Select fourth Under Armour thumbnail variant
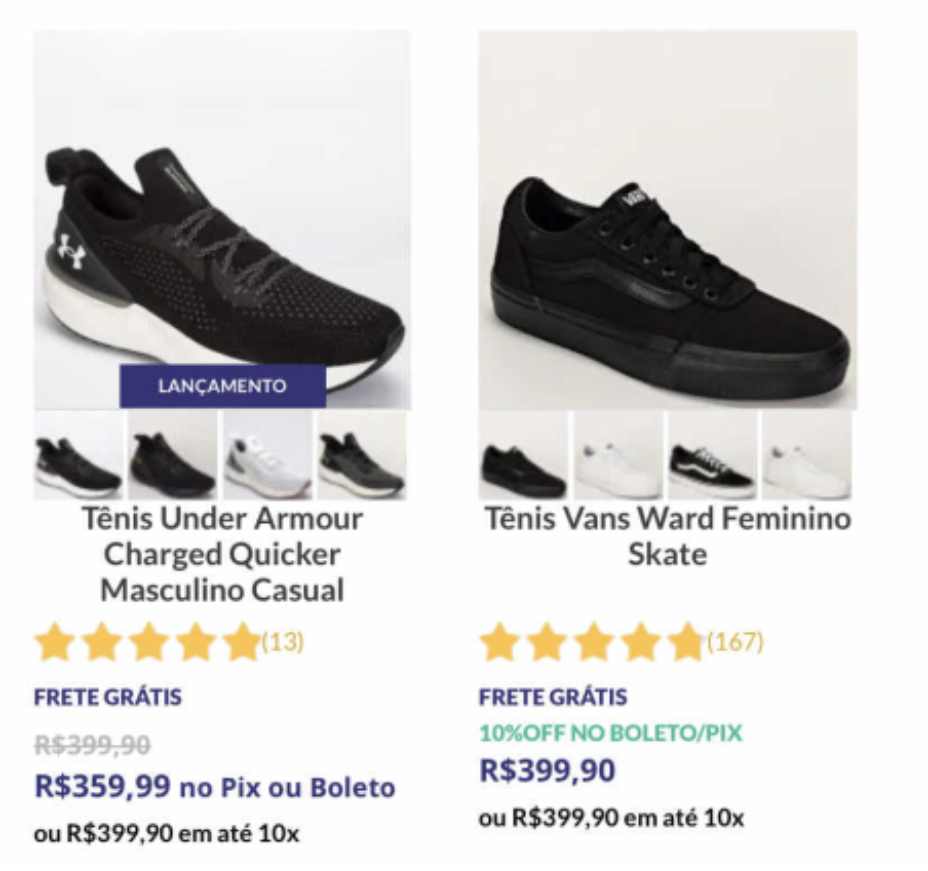The width and height of the screenshot is (928, 871). [x=362, y=456]
